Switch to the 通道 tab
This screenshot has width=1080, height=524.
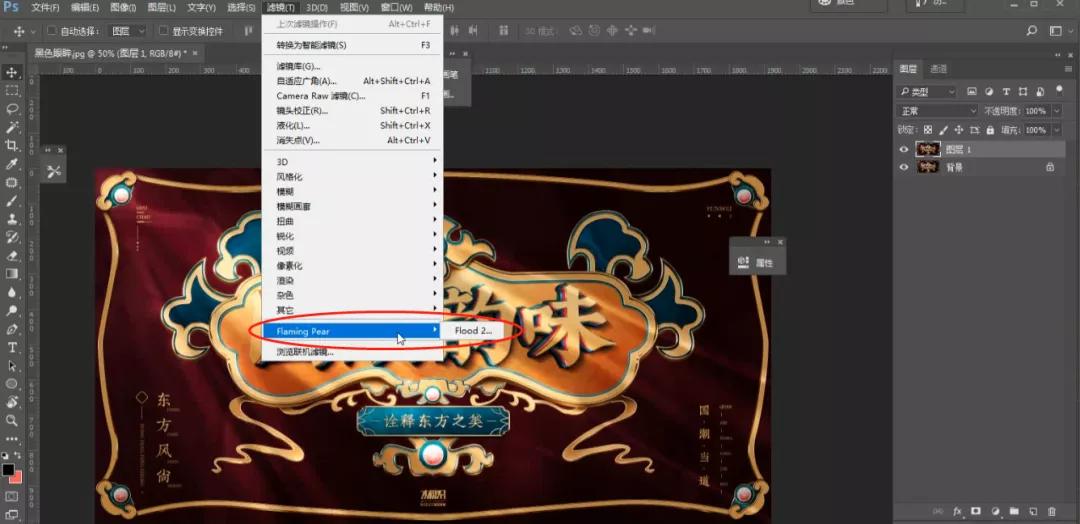[x=938, y=69]
